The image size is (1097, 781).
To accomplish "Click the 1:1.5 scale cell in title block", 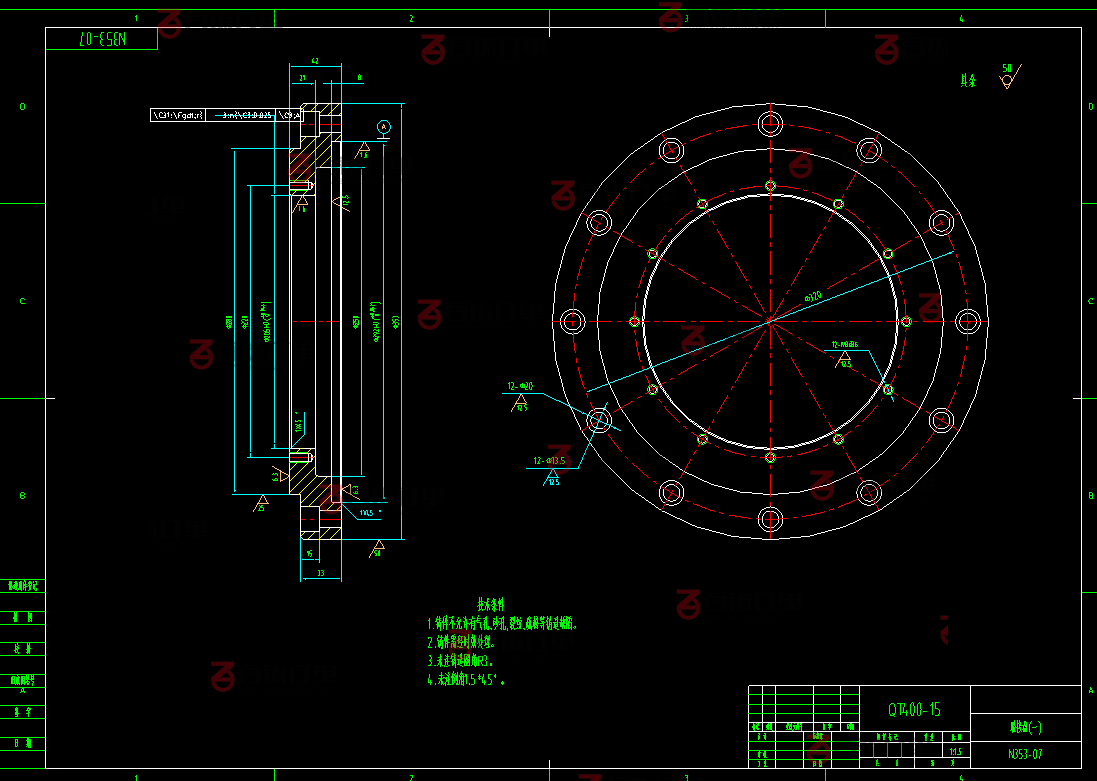I will pos(955,751).
